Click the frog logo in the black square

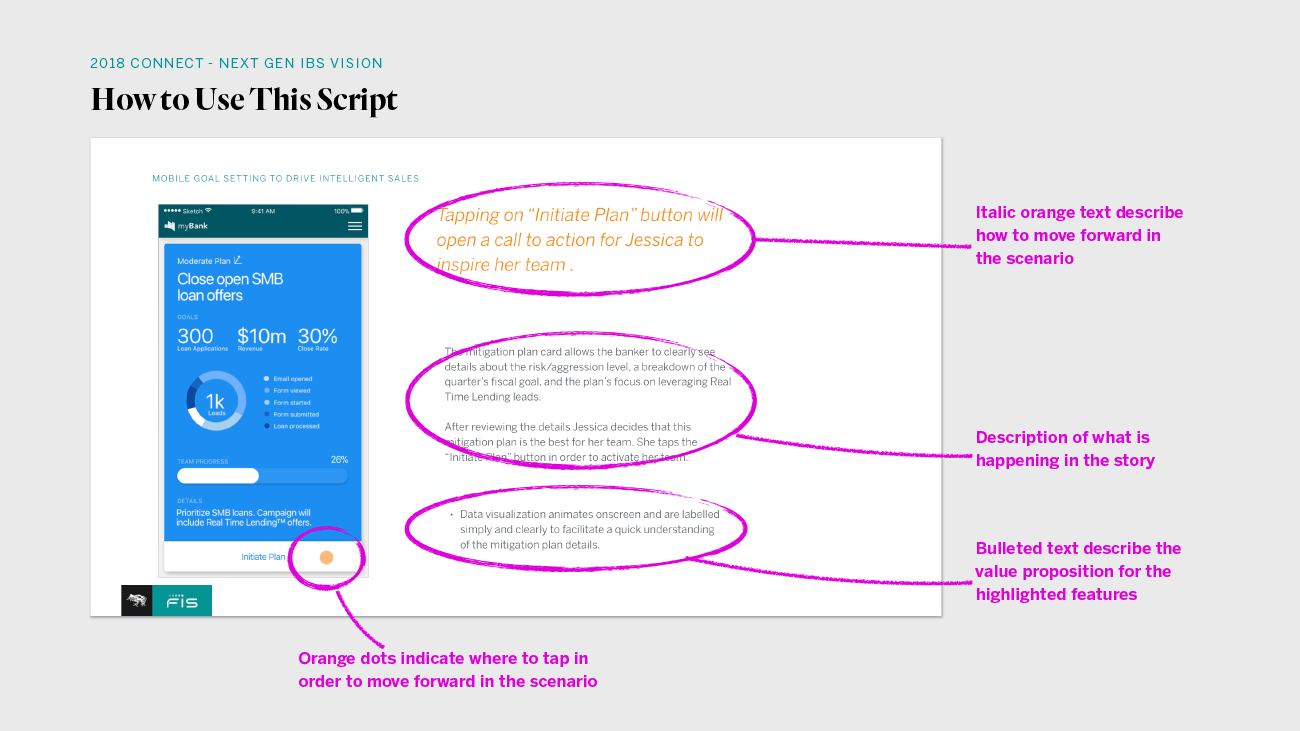(x=137, y=600)
